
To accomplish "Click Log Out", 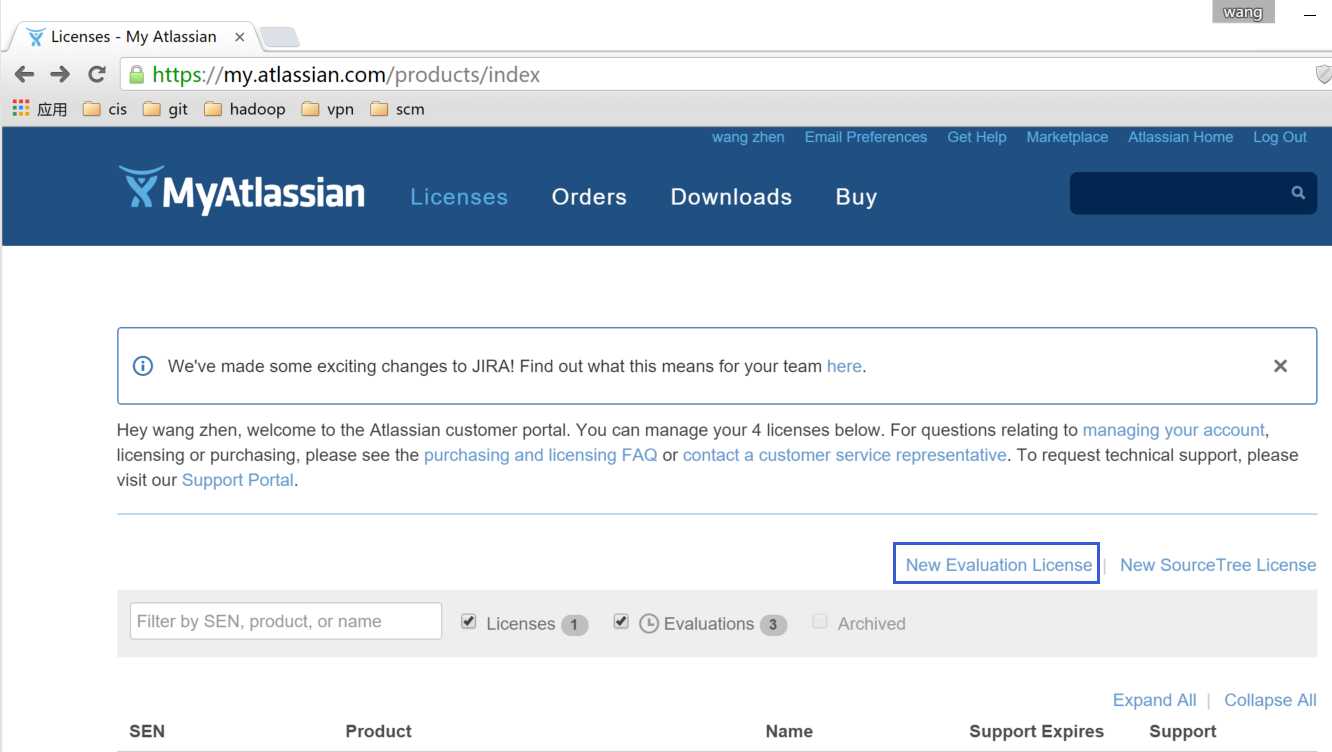I will point(1280,137).
